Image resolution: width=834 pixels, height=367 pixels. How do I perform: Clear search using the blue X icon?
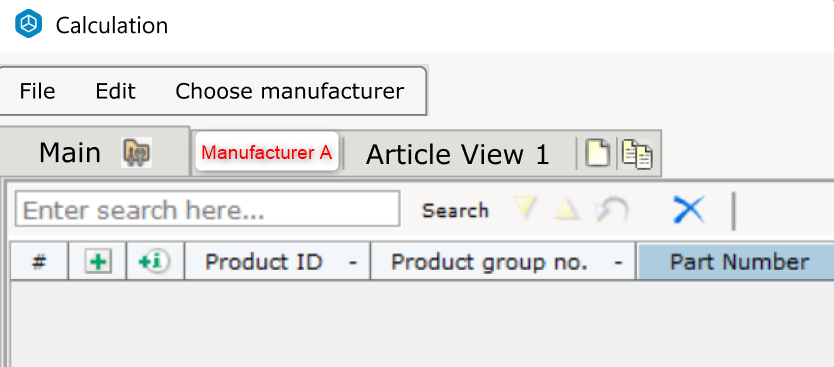point(689,210)
